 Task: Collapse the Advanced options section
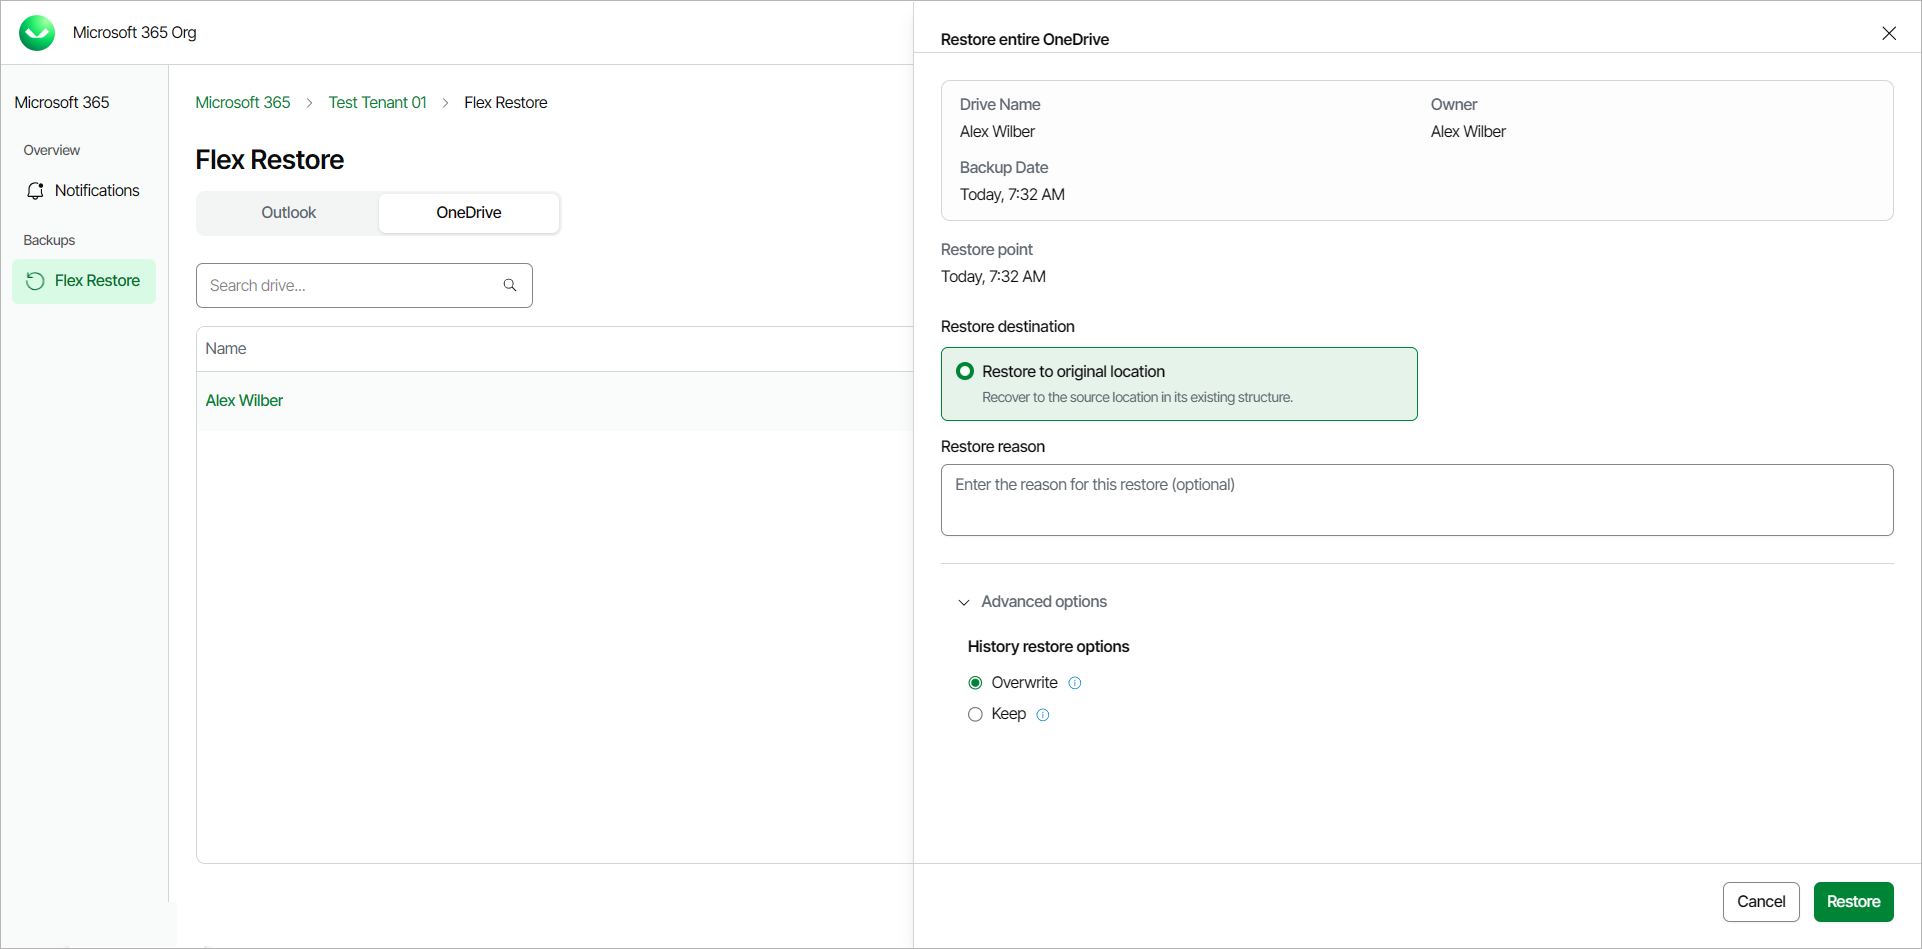[x=1032, y=602]
